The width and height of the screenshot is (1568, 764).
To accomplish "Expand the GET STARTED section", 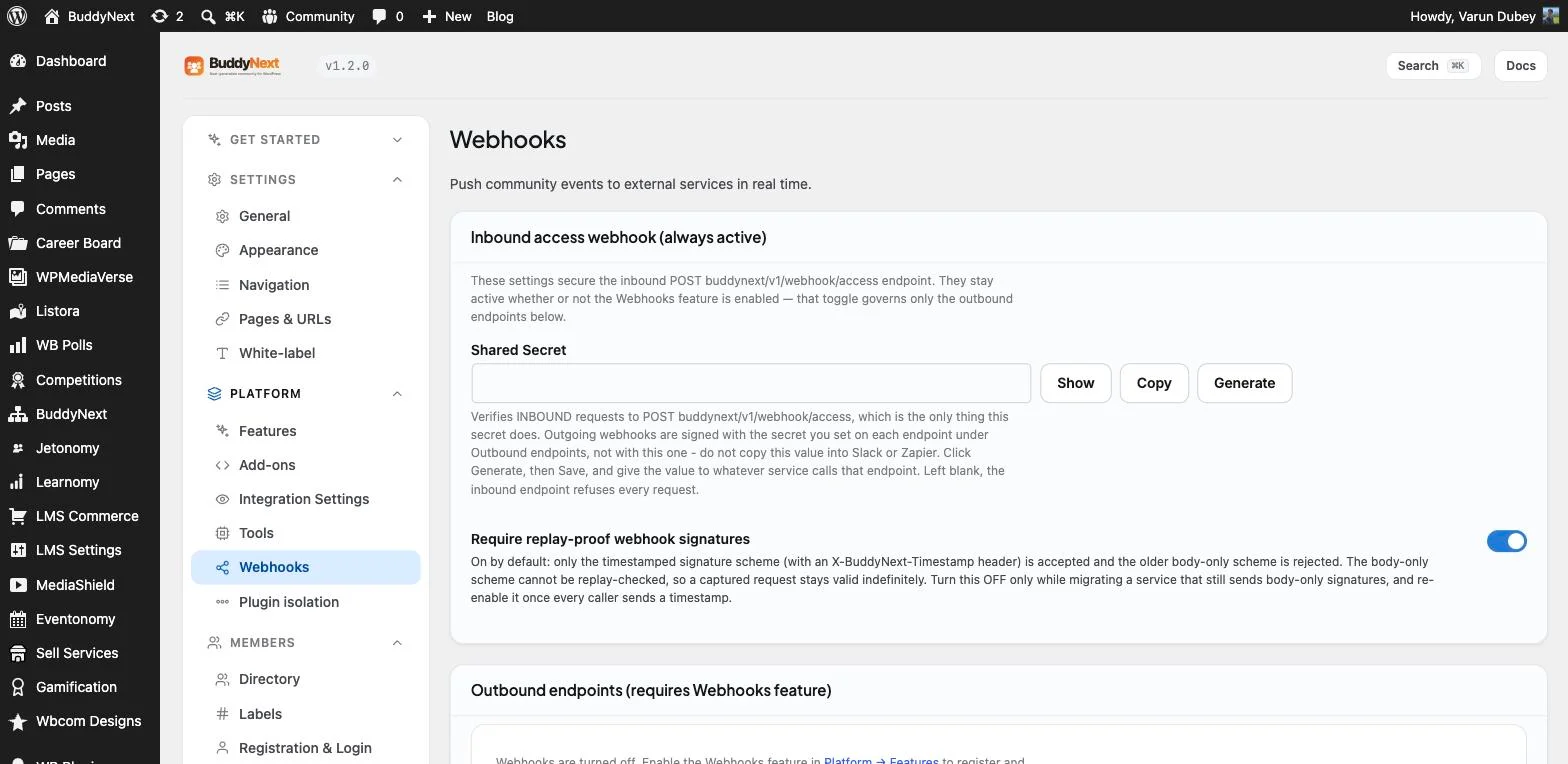I will (x=305, y=140).
